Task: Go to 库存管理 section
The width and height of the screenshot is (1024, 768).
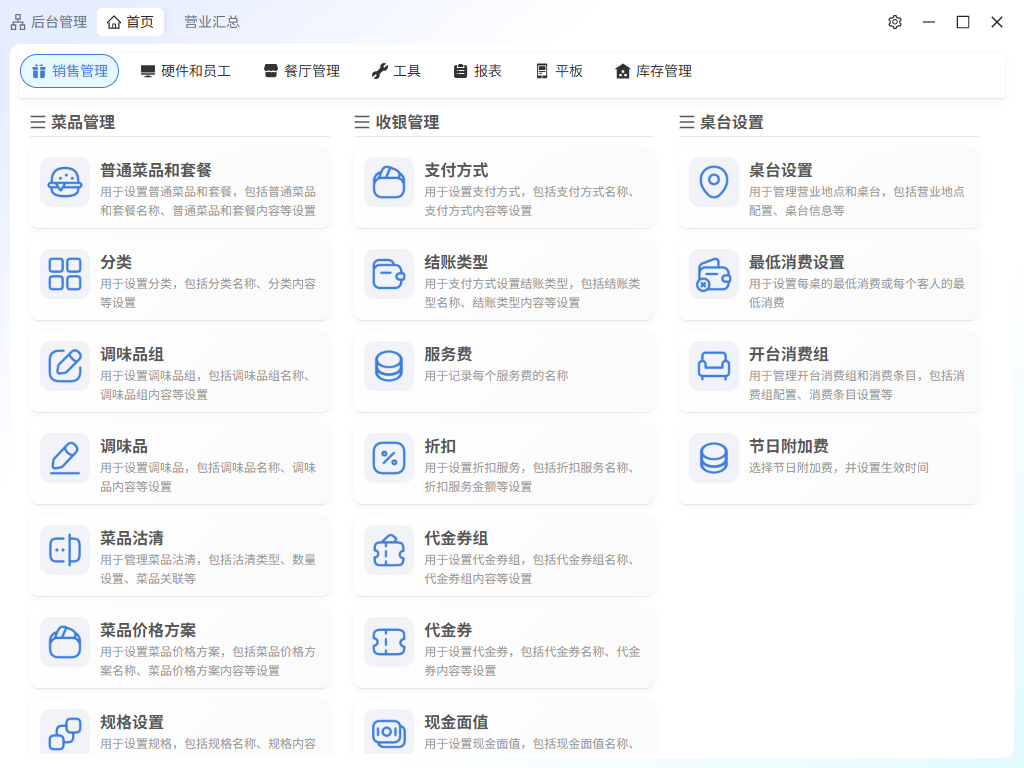Action: tap(653, 71)
